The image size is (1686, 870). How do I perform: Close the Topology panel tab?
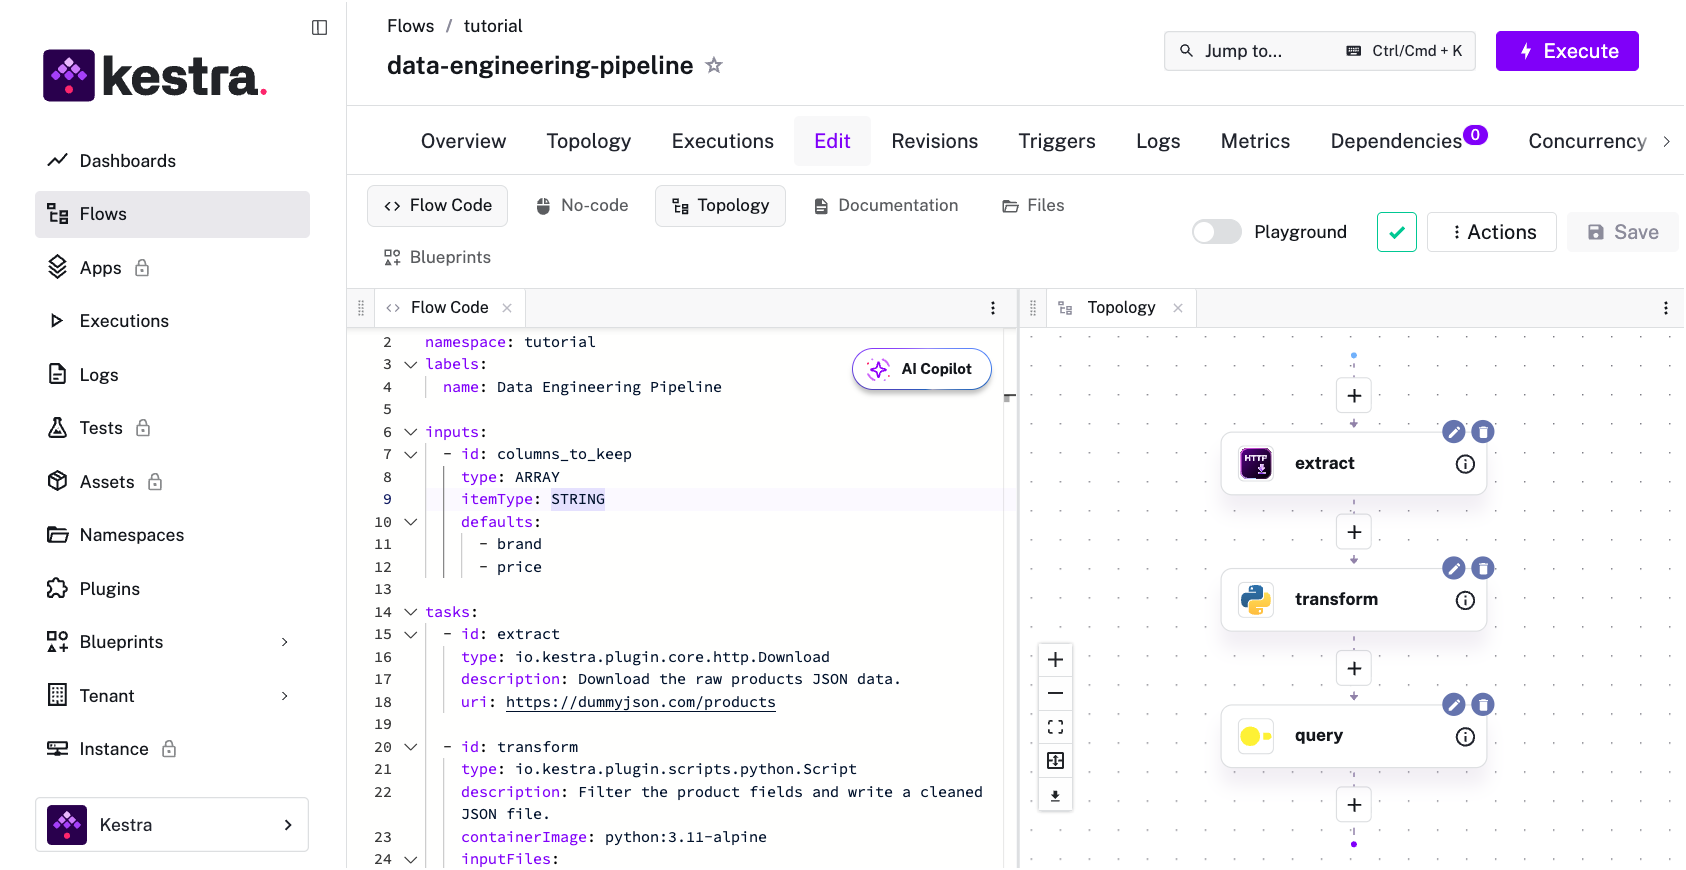tap(1178, 308)
